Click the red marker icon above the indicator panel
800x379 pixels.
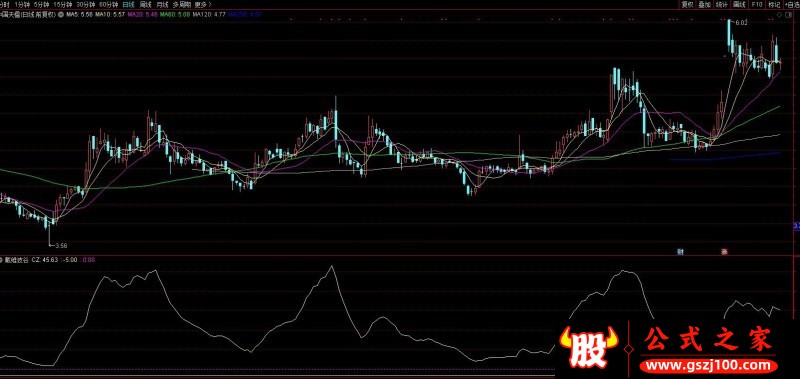(724, 251)
